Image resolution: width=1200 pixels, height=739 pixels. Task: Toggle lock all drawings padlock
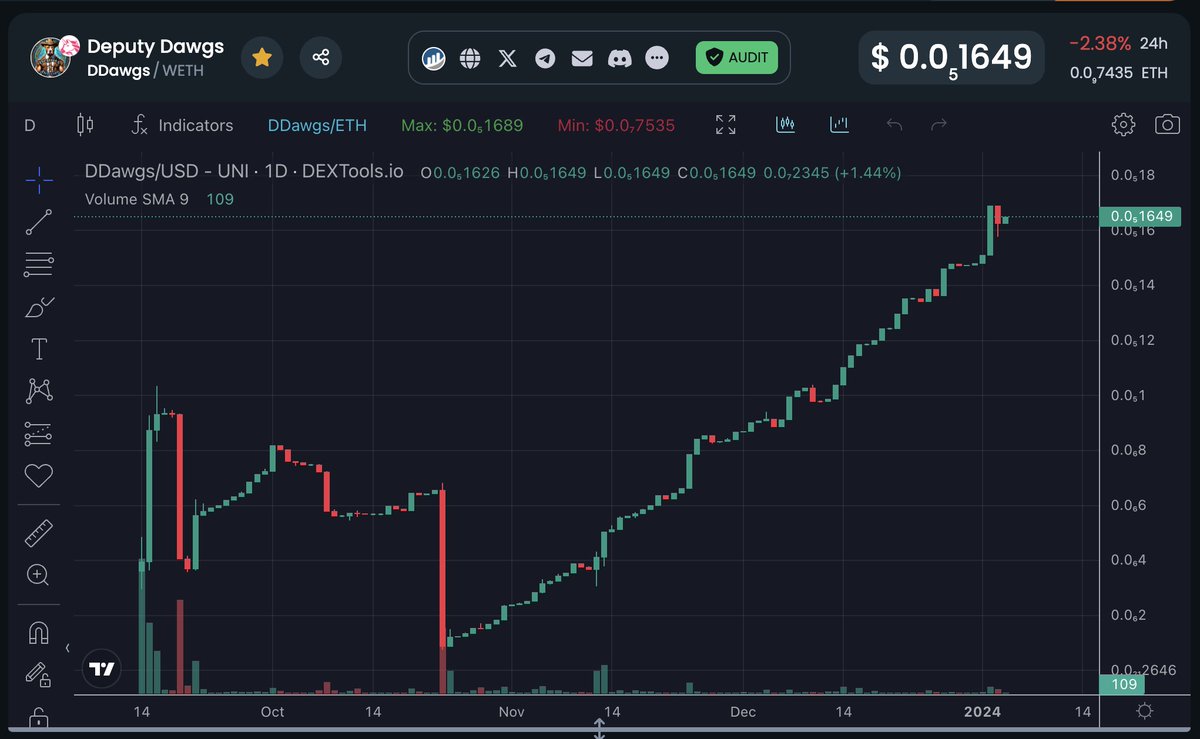click(39, 718)
